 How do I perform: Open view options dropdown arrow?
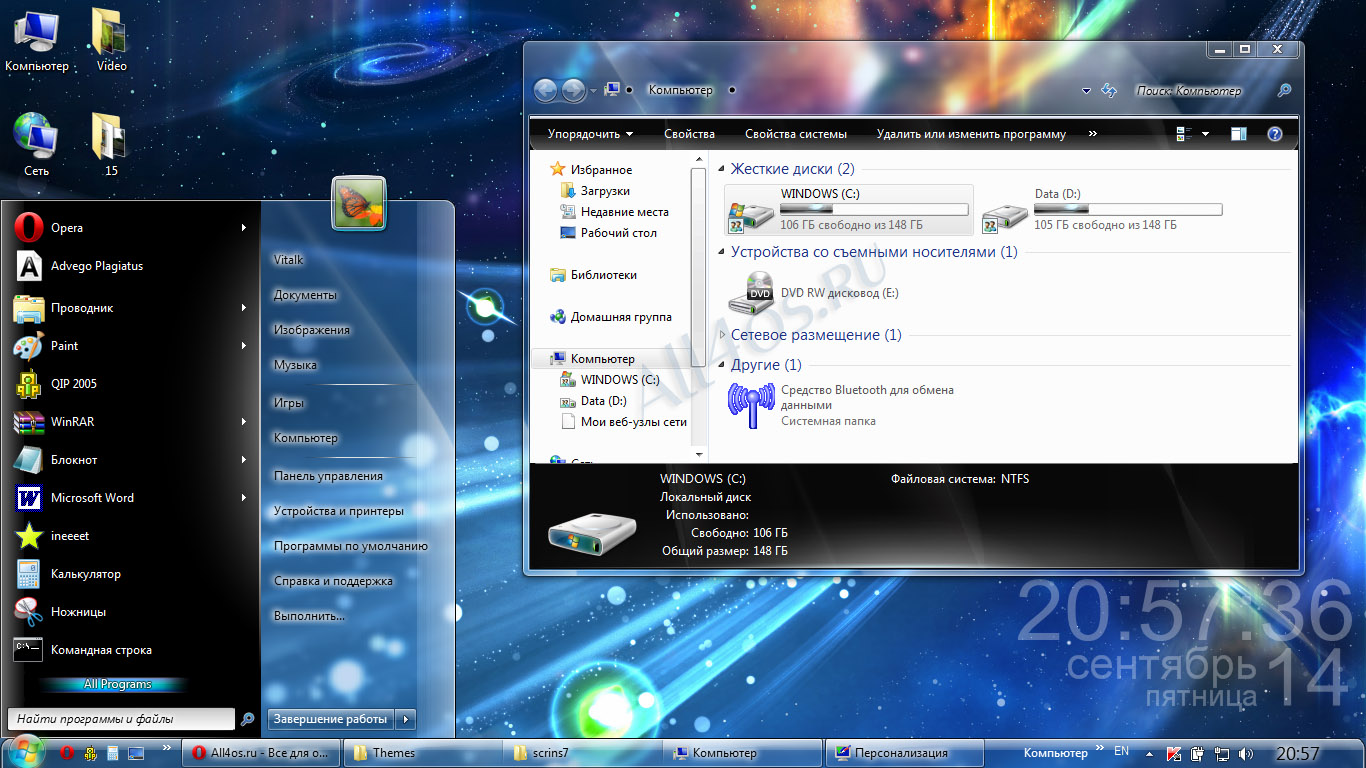point(1205,134)
